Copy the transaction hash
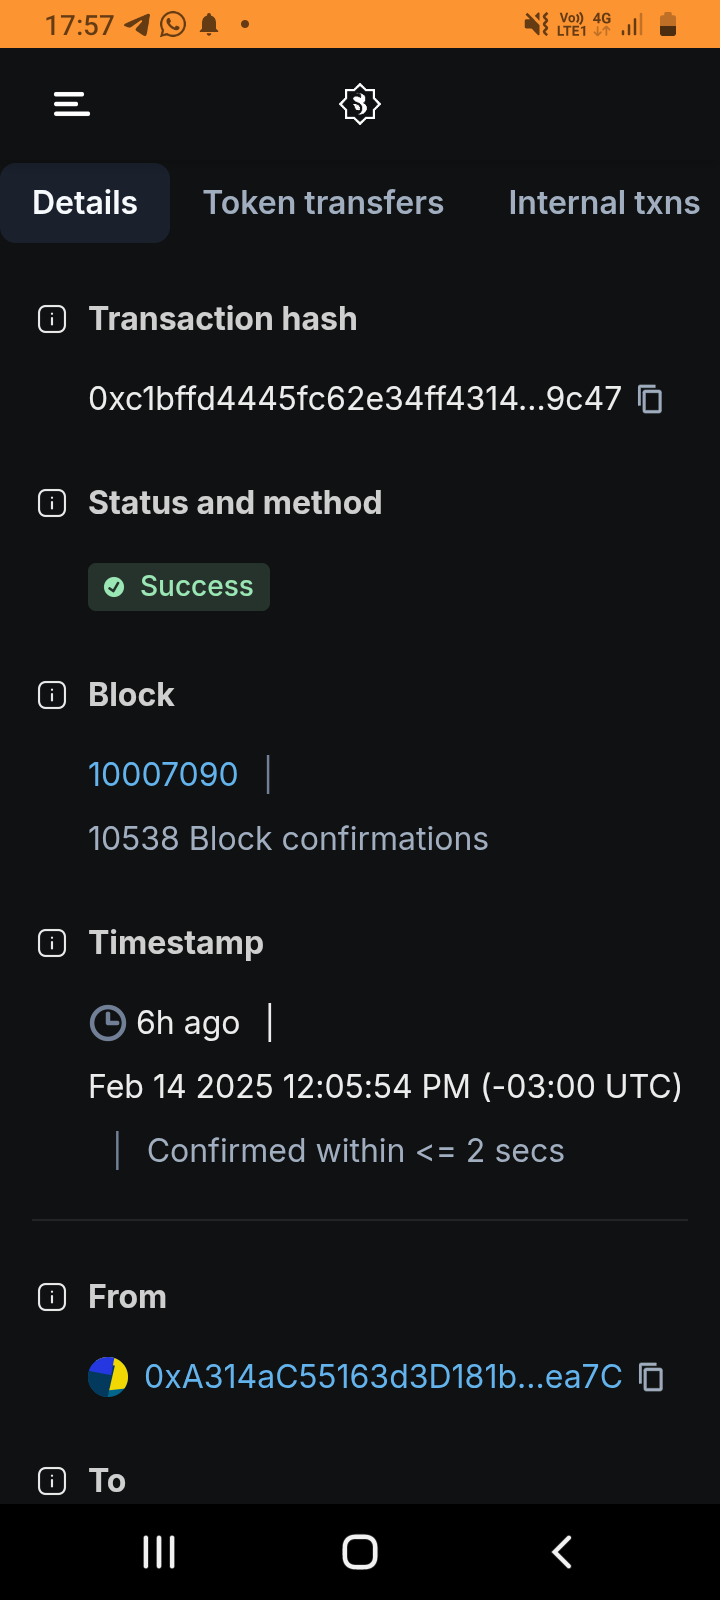The height and width of the screenshot is (1600, 720). 651,400
